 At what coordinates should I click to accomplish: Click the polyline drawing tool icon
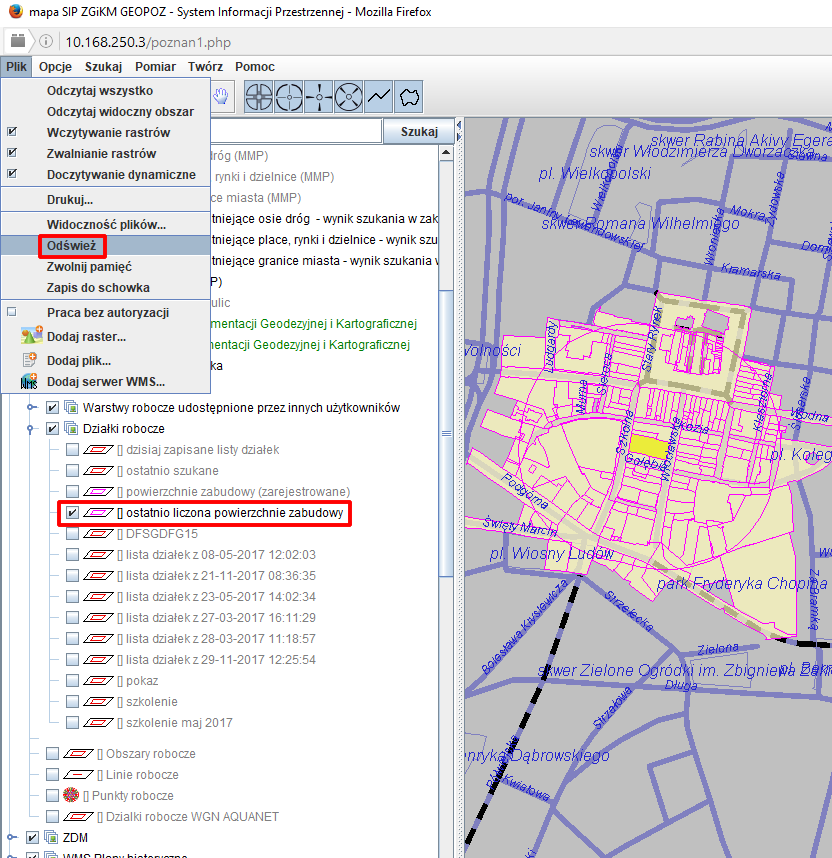378,96
